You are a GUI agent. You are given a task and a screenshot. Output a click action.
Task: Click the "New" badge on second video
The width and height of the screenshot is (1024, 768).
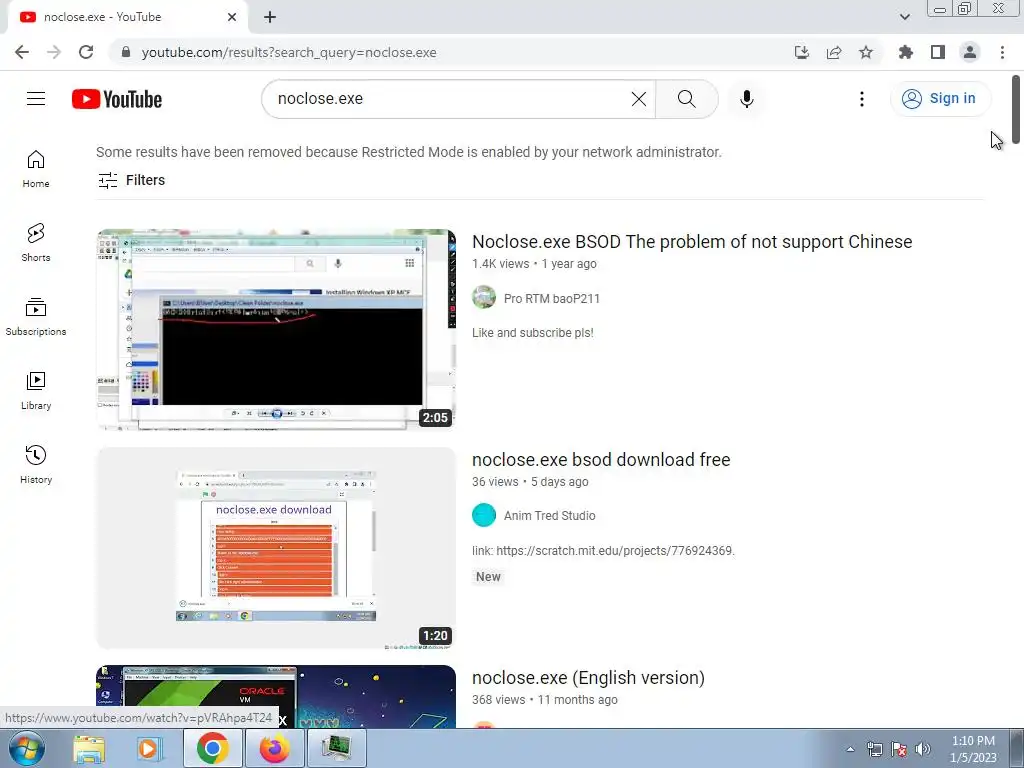pyautogui.click(x=488, y=577)
